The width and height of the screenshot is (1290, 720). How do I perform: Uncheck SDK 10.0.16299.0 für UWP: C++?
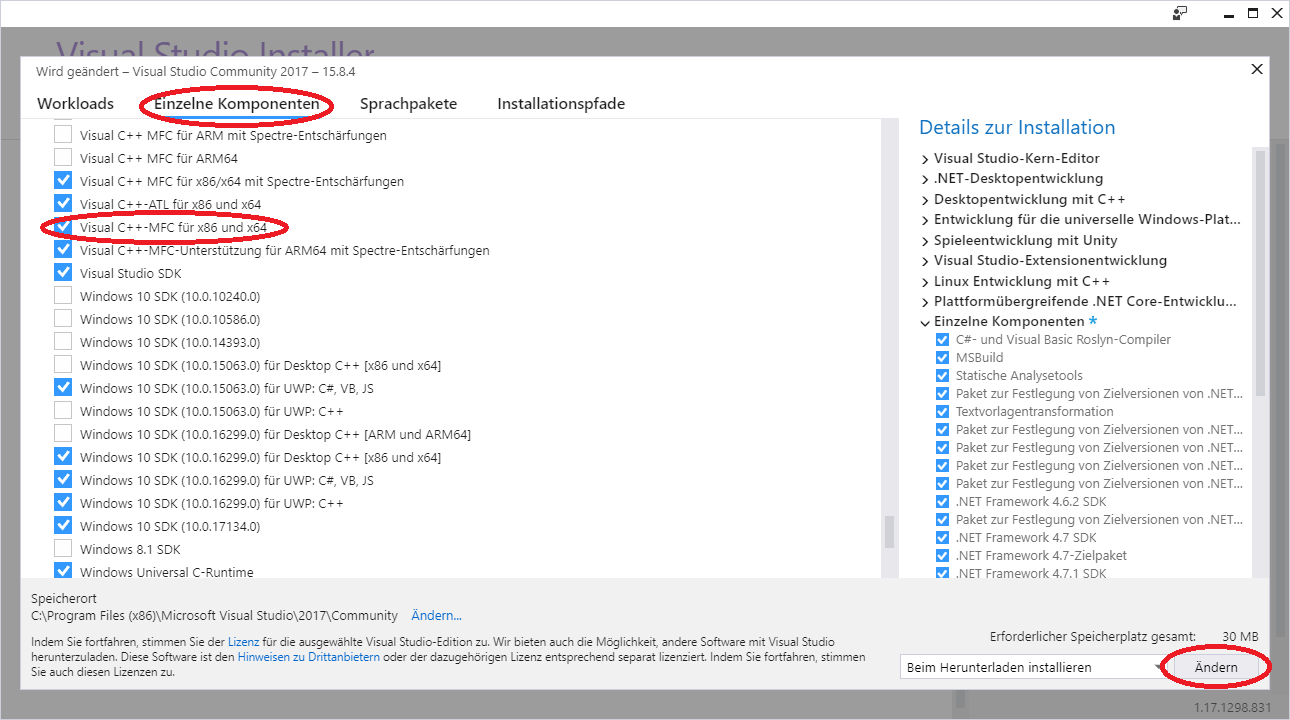click(63, 503)
